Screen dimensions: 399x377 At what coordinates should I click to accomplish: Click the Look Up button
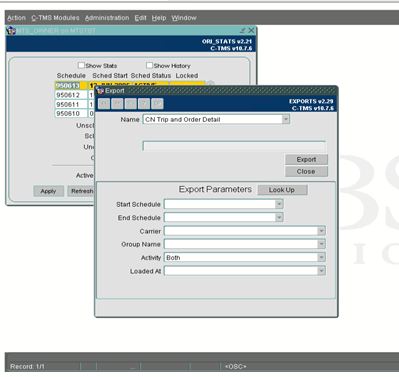(x=282, y=190)
